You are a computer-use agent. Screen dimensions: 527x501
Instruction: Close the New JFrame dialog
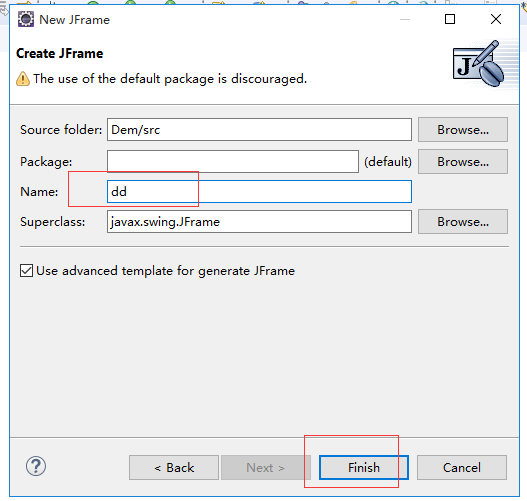pyautogui.click(x=496, y=19)
